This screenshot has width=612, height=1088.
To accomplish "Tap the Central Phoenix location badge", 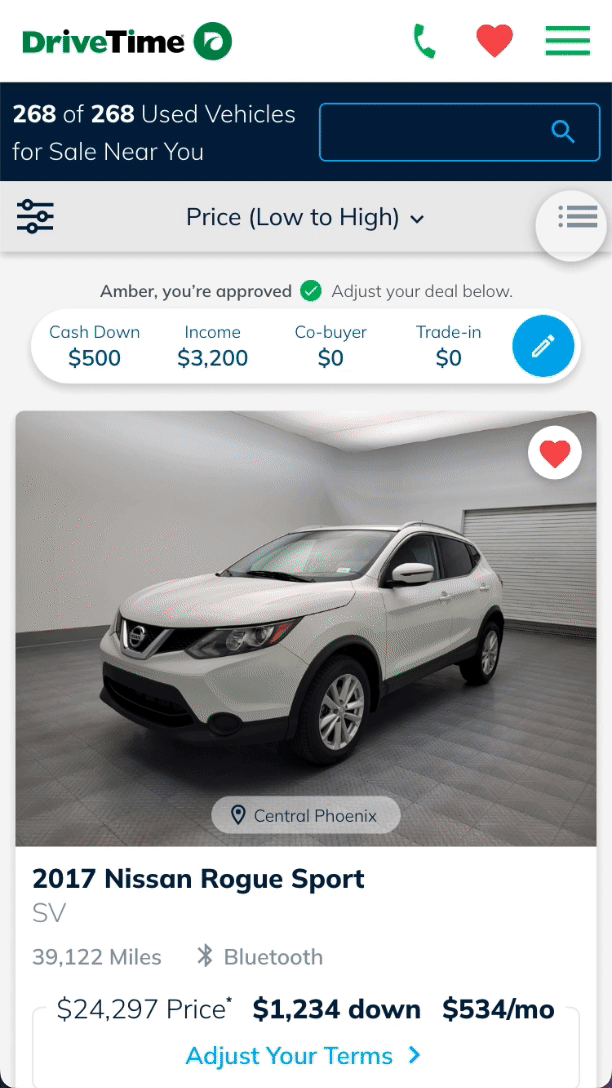I will (x=306, y=815).
